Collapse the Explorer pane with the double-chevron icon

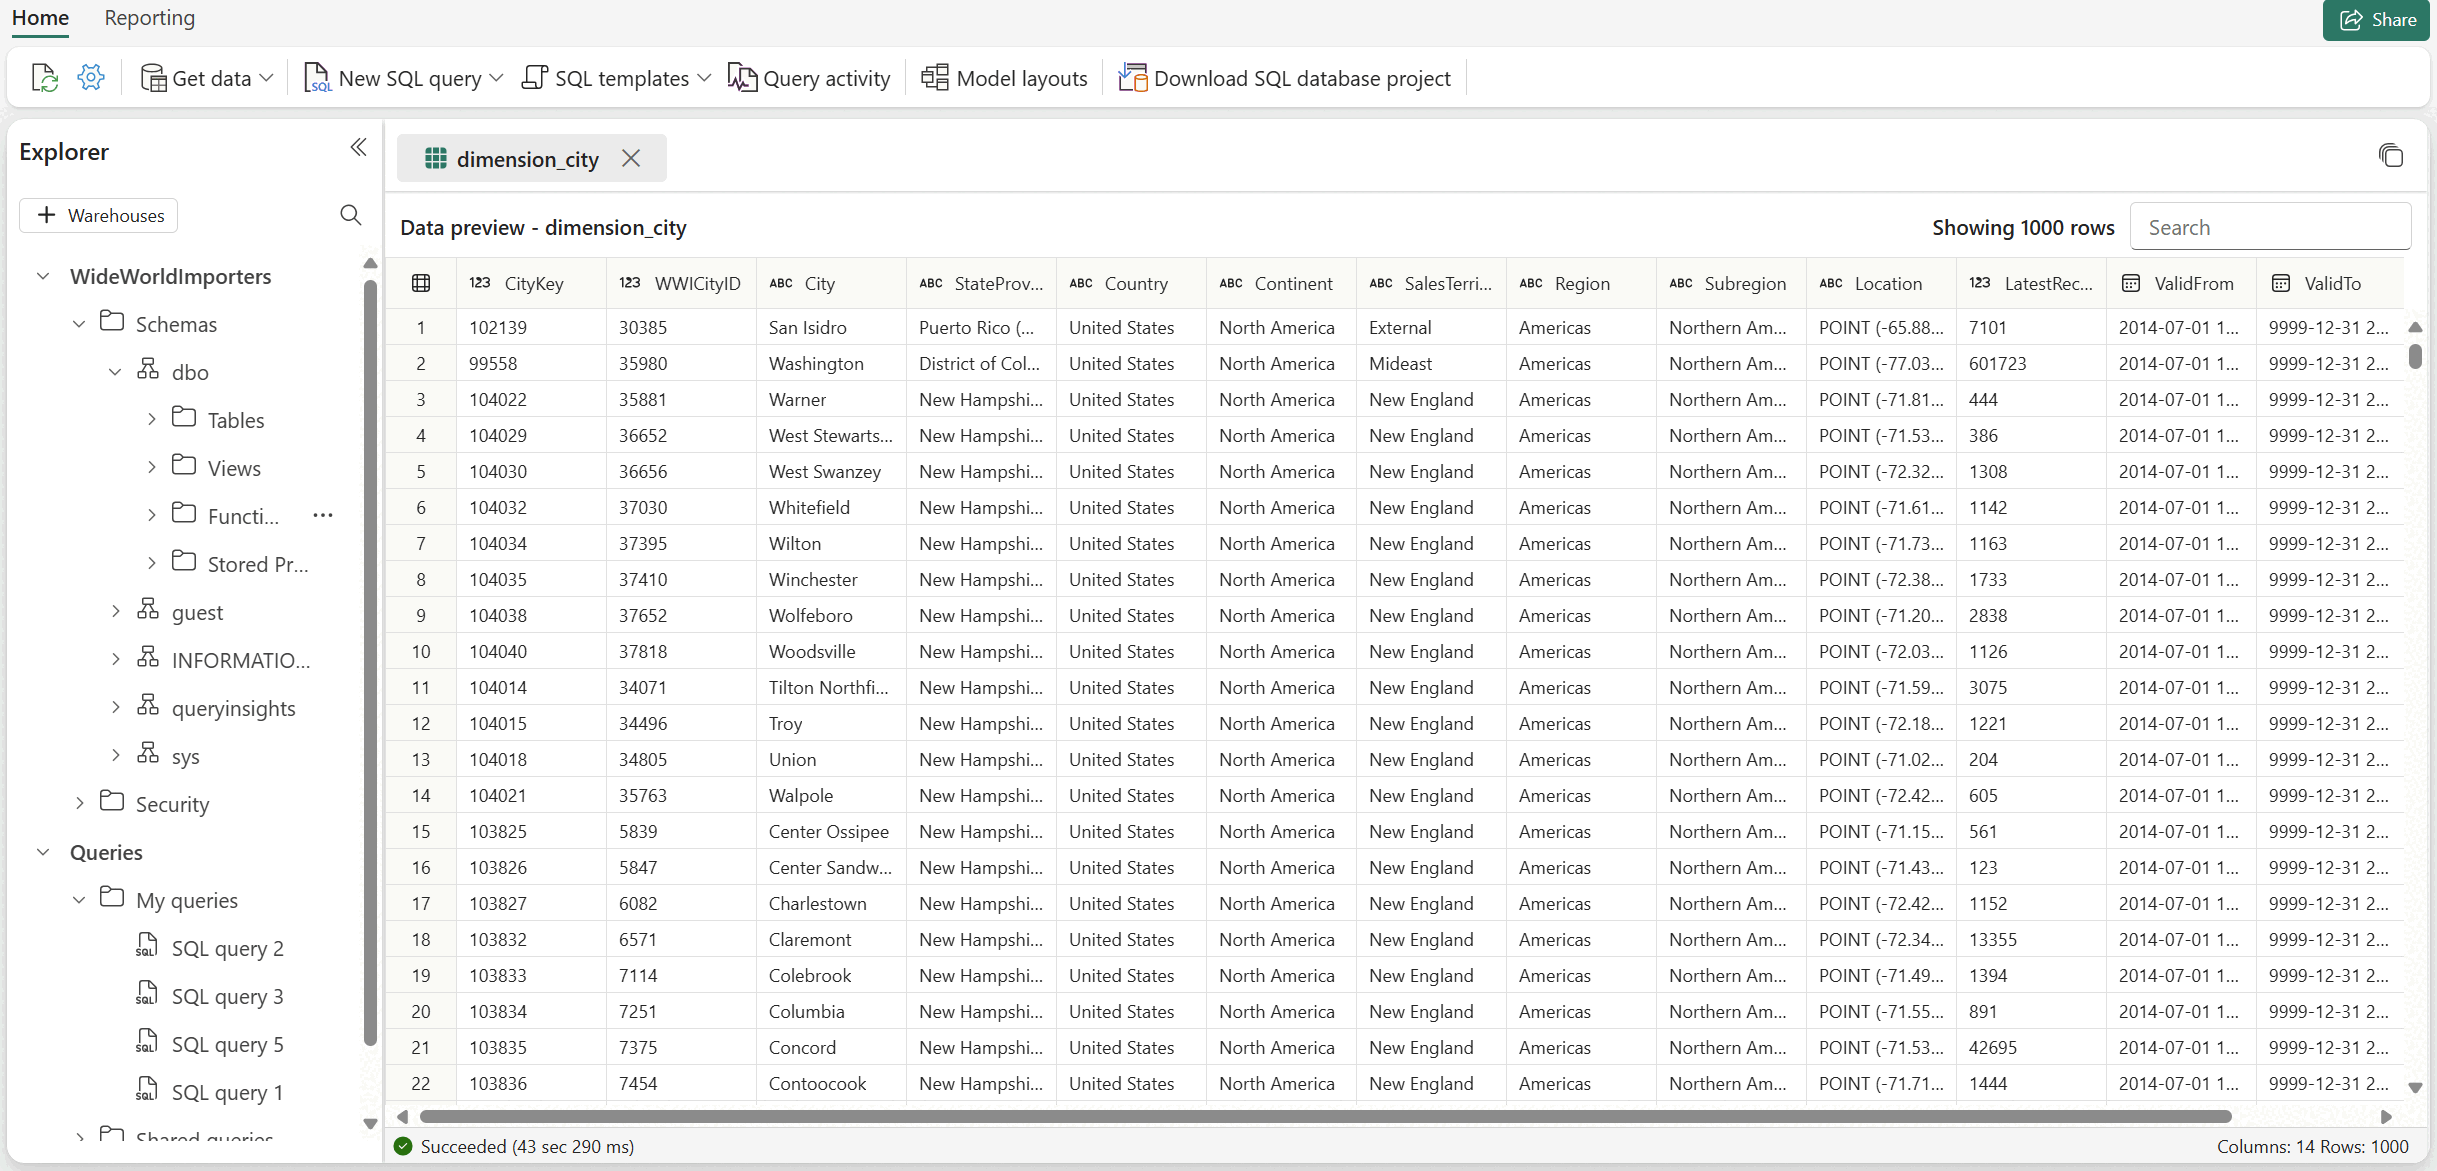click(x=358, y=148)
